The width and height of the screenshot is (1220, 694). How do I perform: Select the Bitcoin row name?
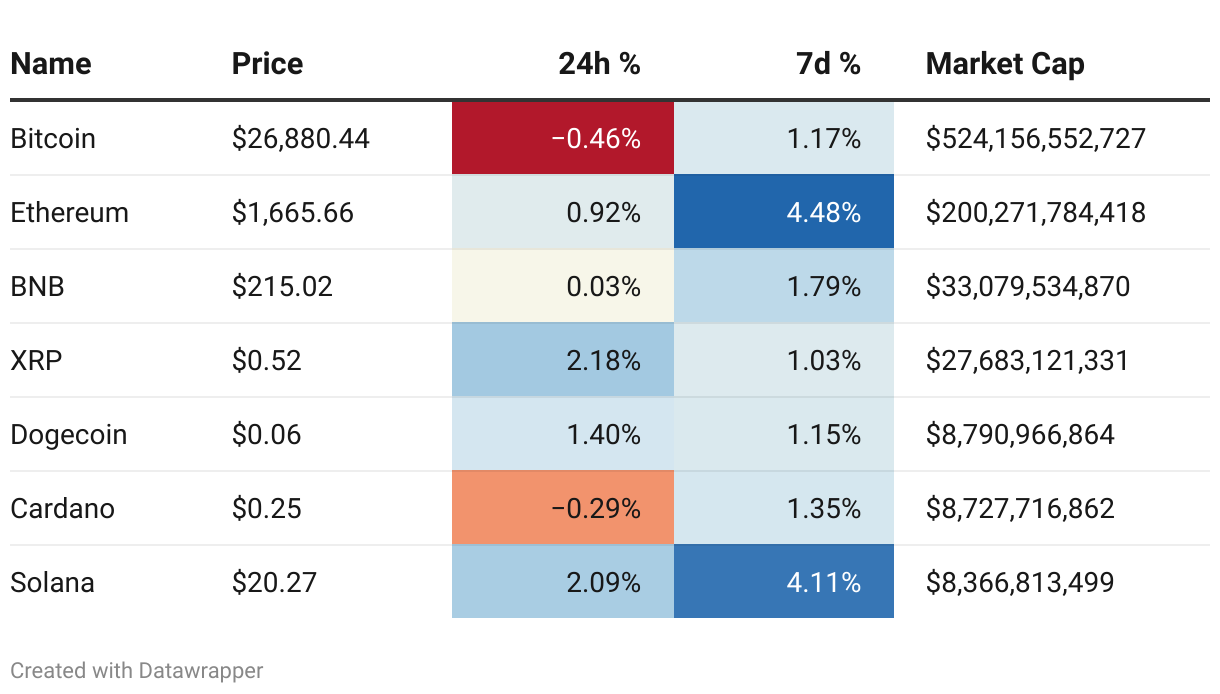[53, 138]
